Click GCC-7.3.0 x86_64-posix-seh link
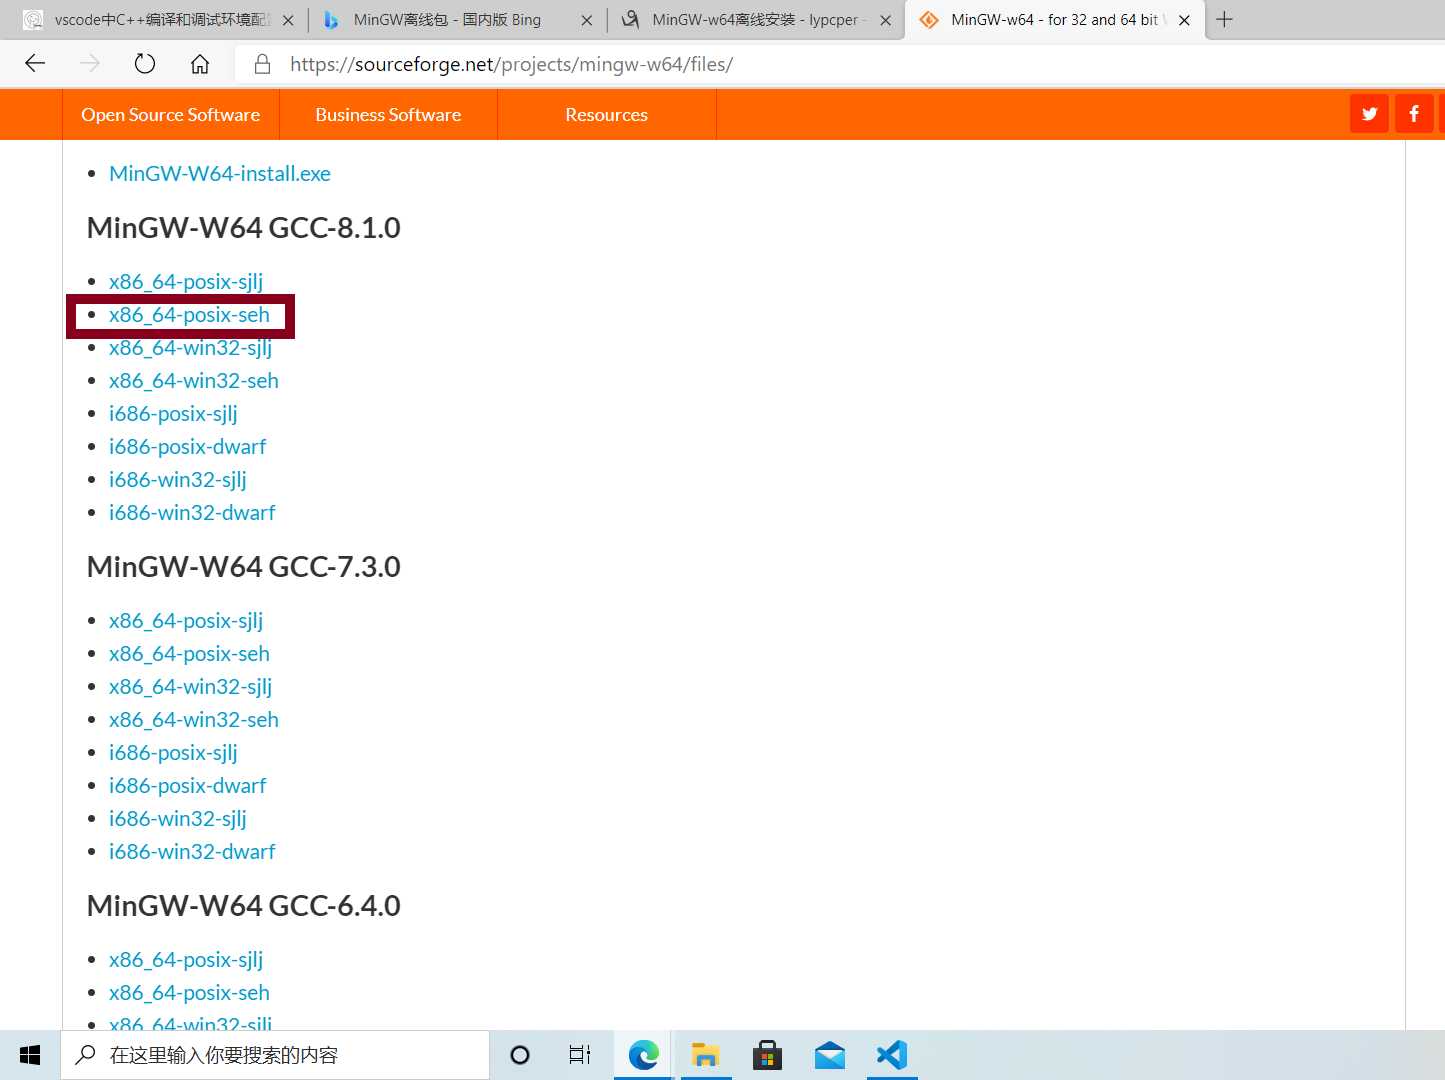This screenshot has height=1080, width=1445. click(189, 654)
